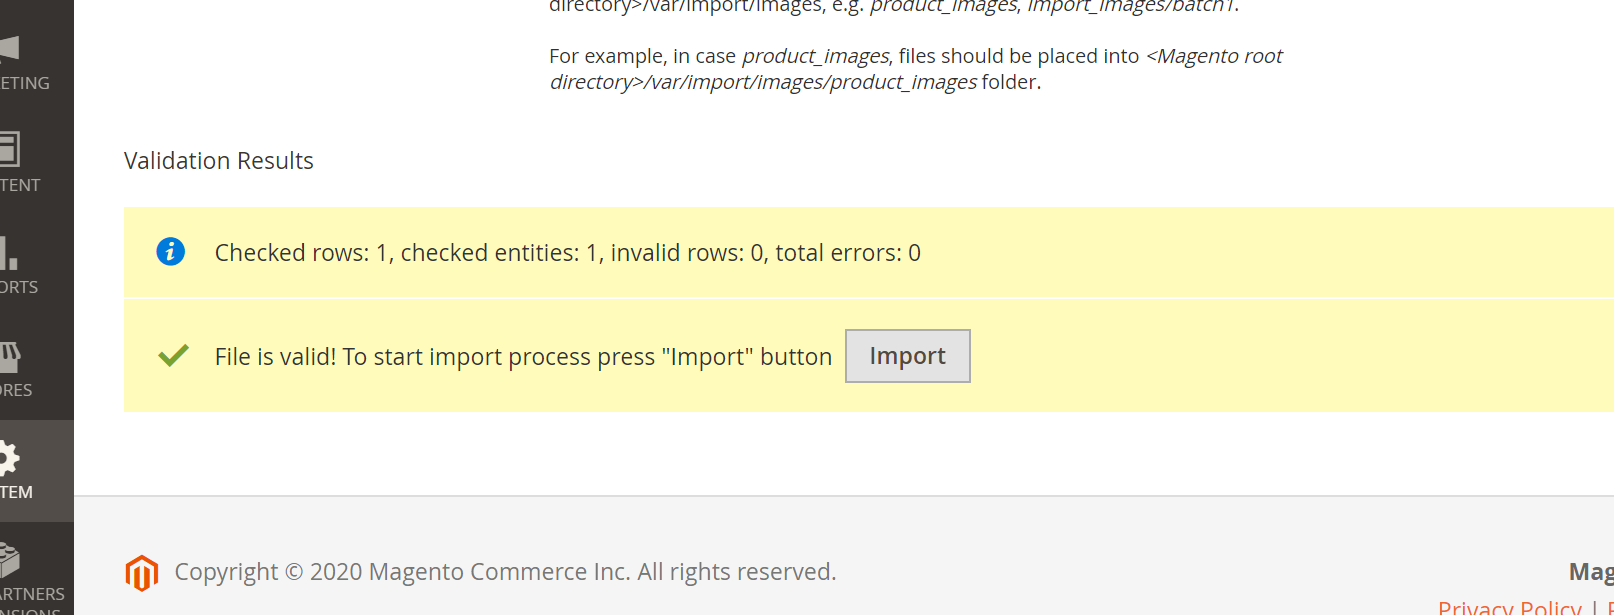Open the Partners & Extensions icon
Image resolution: width=1614 pixels, height=615 pixels.
click(x=12, y=560)
